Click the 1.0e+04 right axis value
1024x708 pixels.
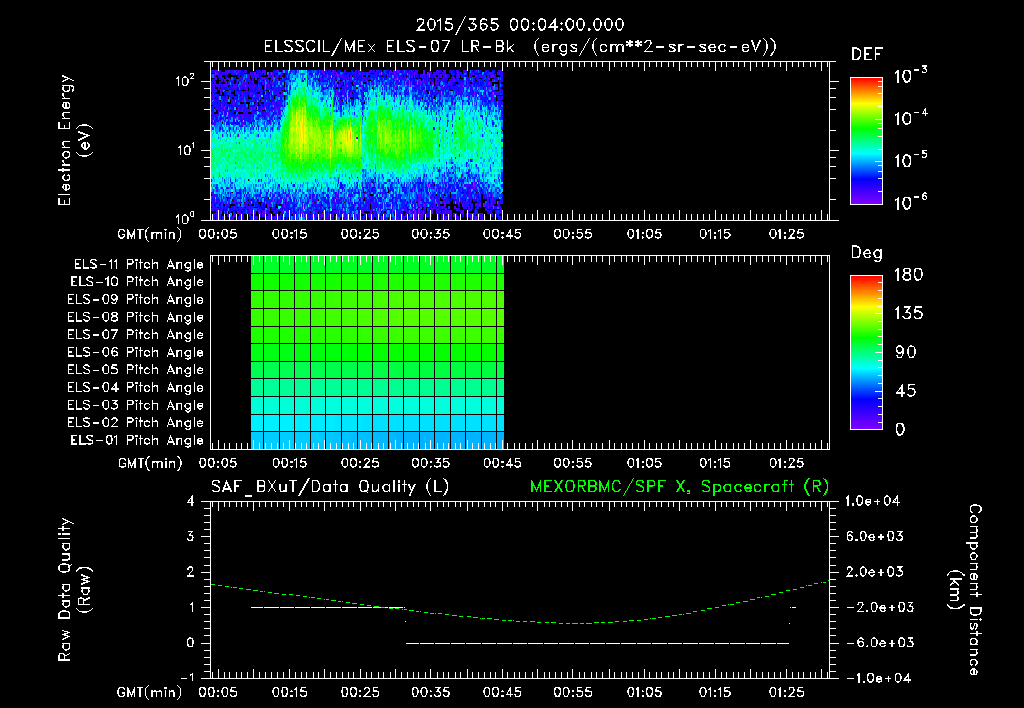tap(872, 501)
